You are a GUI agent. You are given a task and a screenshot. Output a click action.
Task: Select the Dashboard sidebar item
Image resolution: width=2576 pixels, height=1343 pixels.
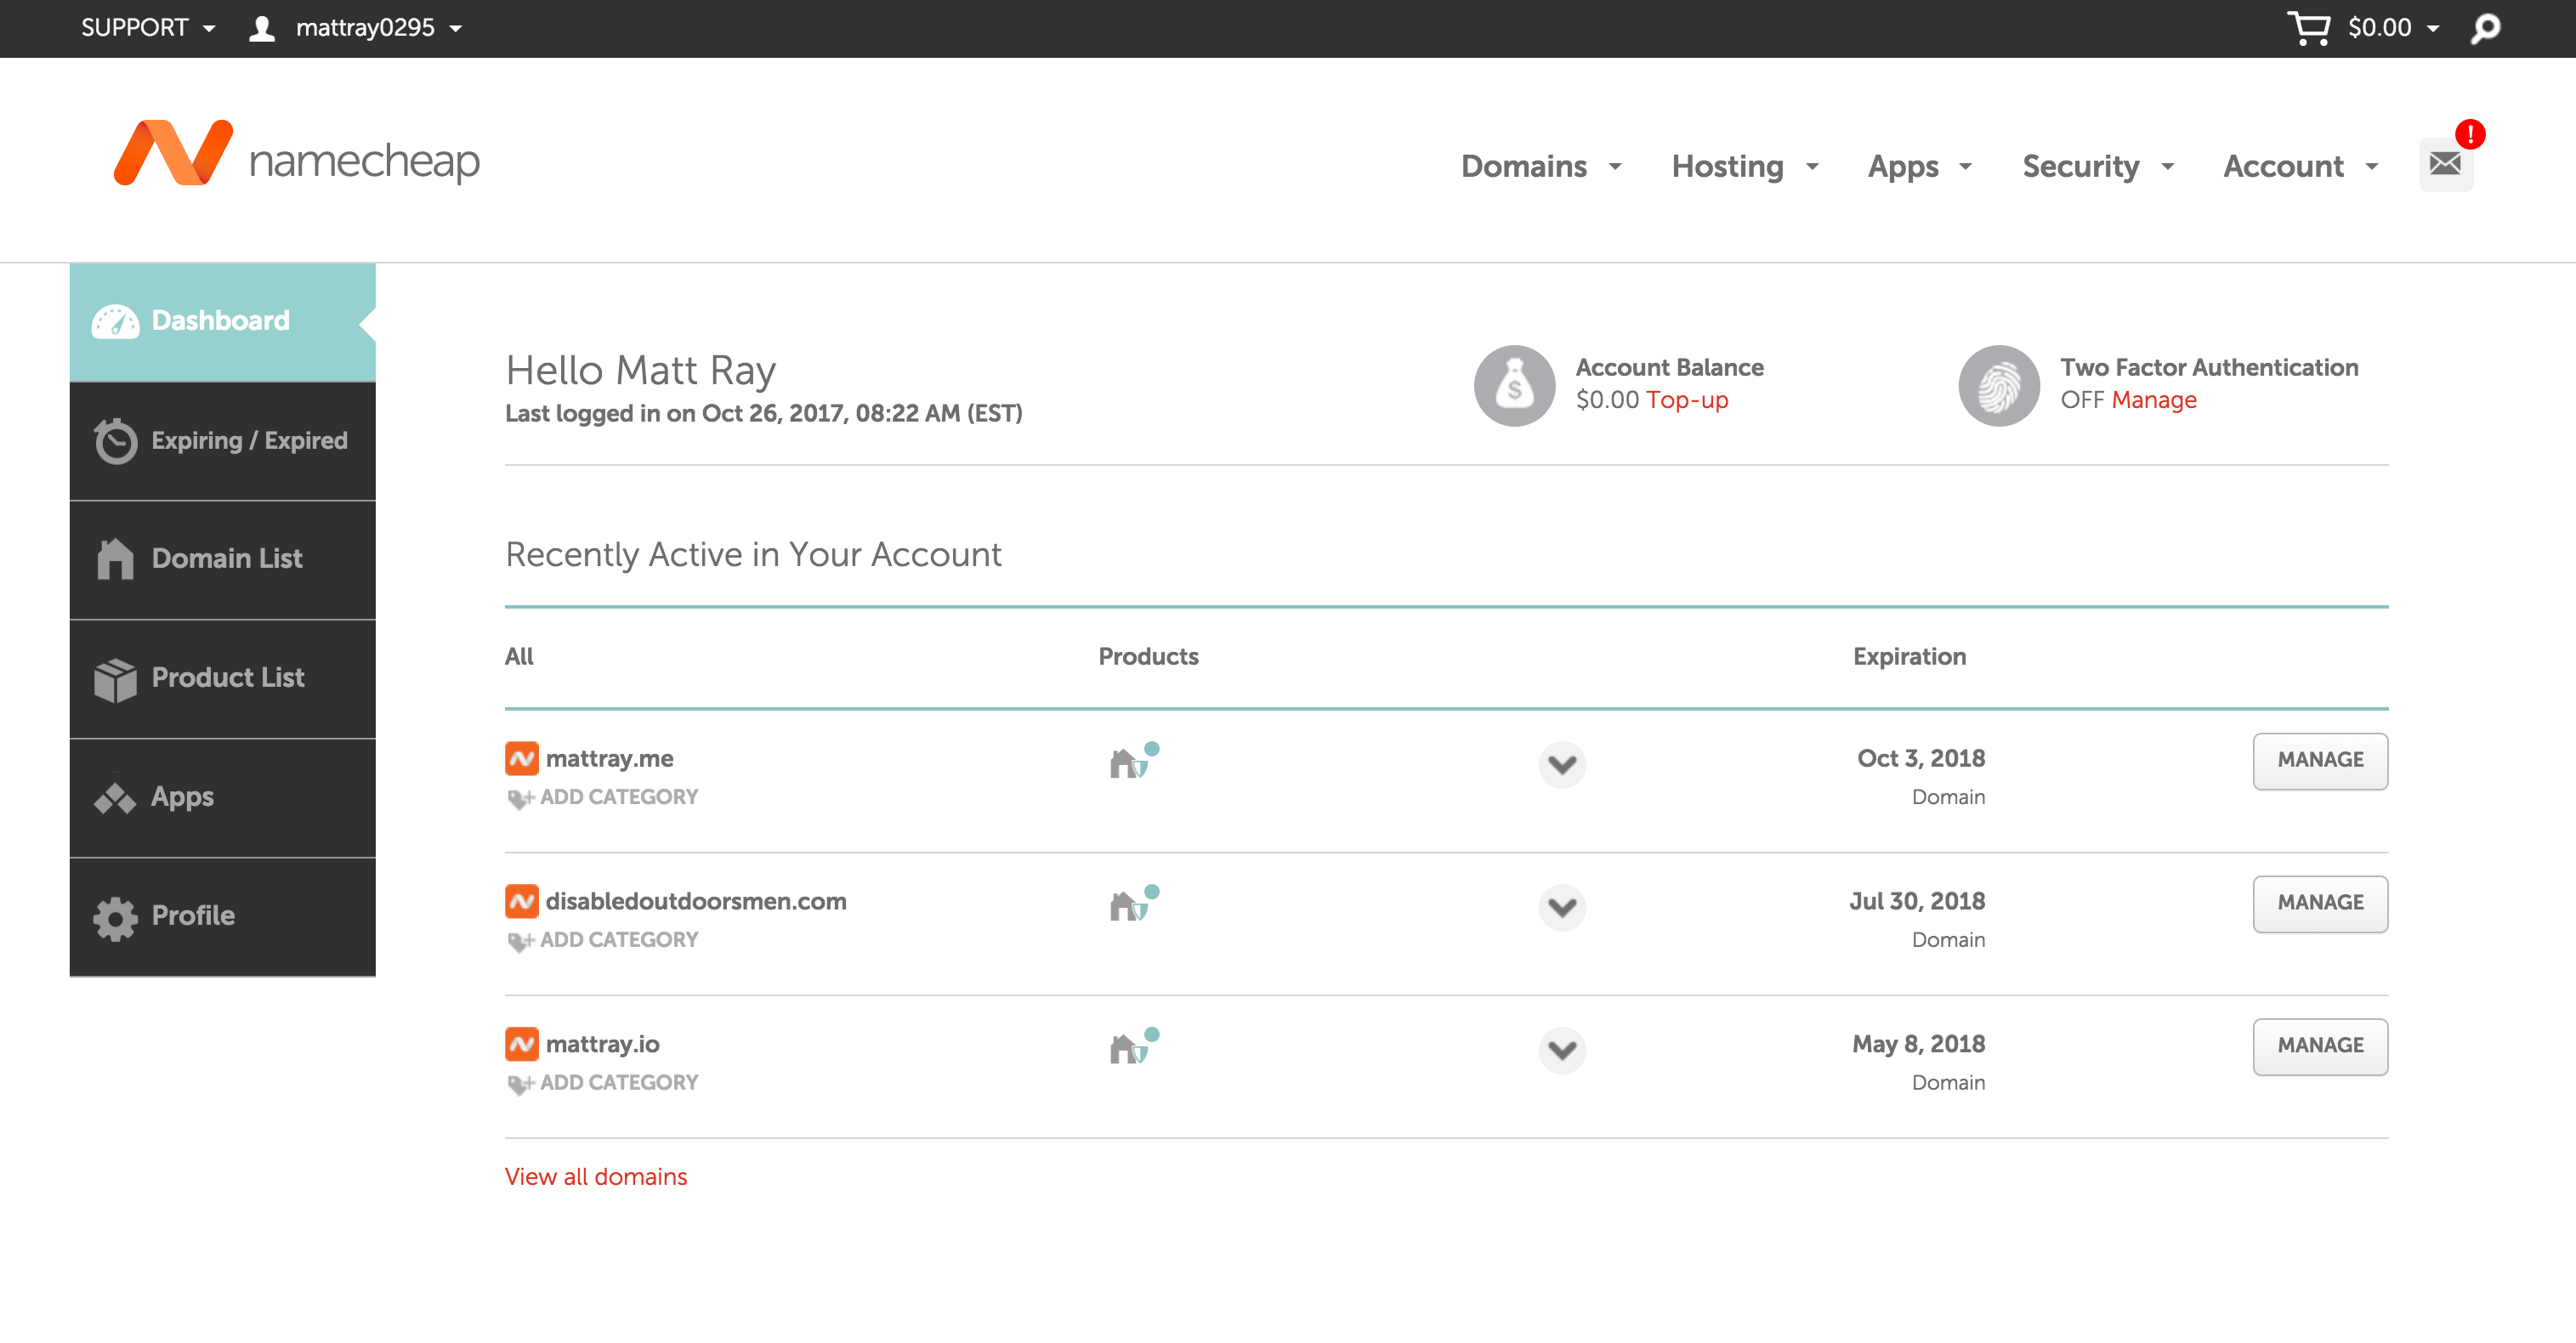pos(222,322)
